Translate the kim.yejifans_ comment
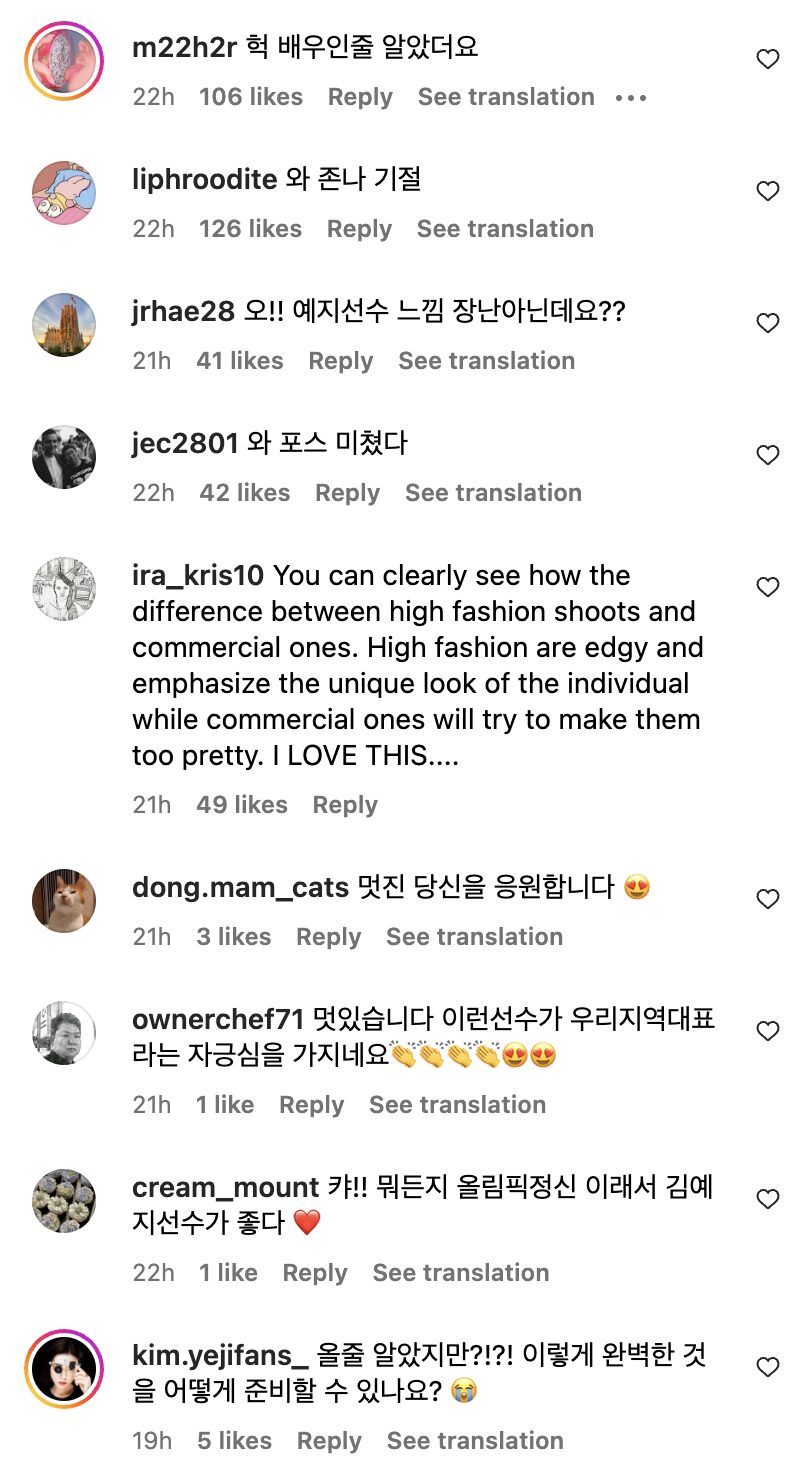 [x=475, y=1441]
